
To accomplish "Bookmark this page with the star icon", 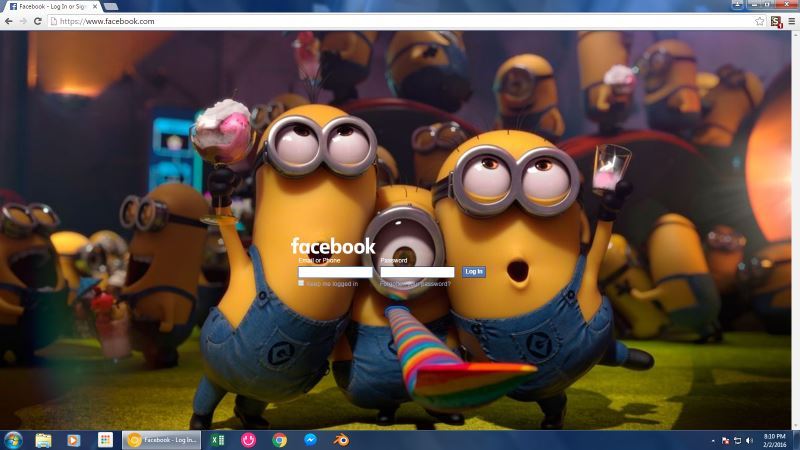I will pyautogui.click(x=760, y=21).
